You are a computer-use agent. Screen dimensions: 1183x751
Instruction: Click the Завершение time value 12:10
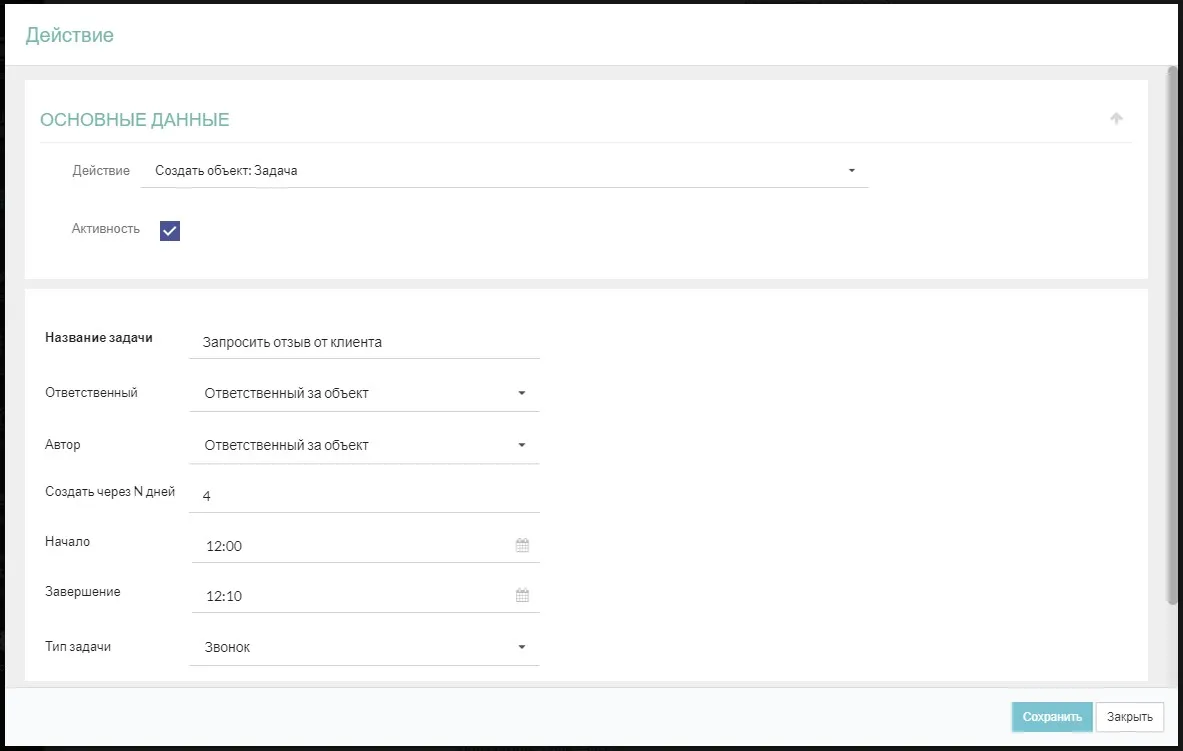coord(225,597)
